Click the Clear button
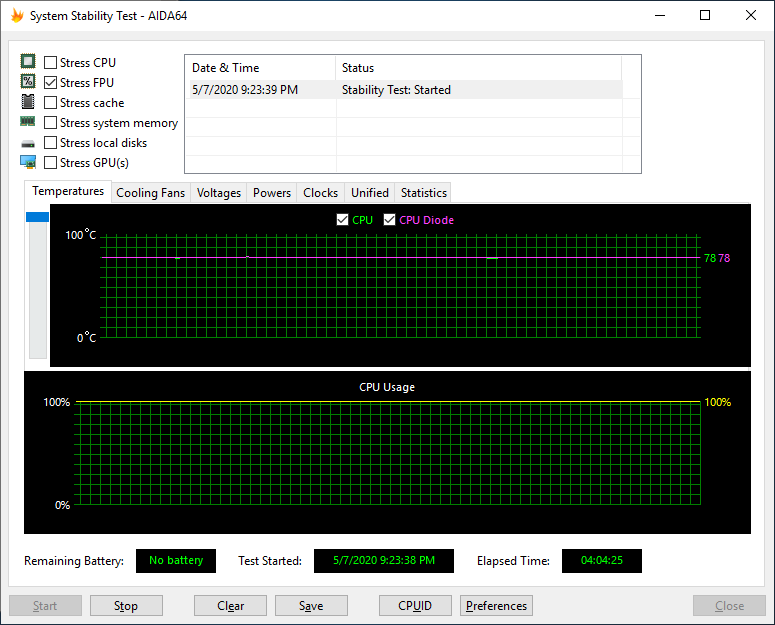Viewport: 775px width, 625px height. (x=230, y=606)
